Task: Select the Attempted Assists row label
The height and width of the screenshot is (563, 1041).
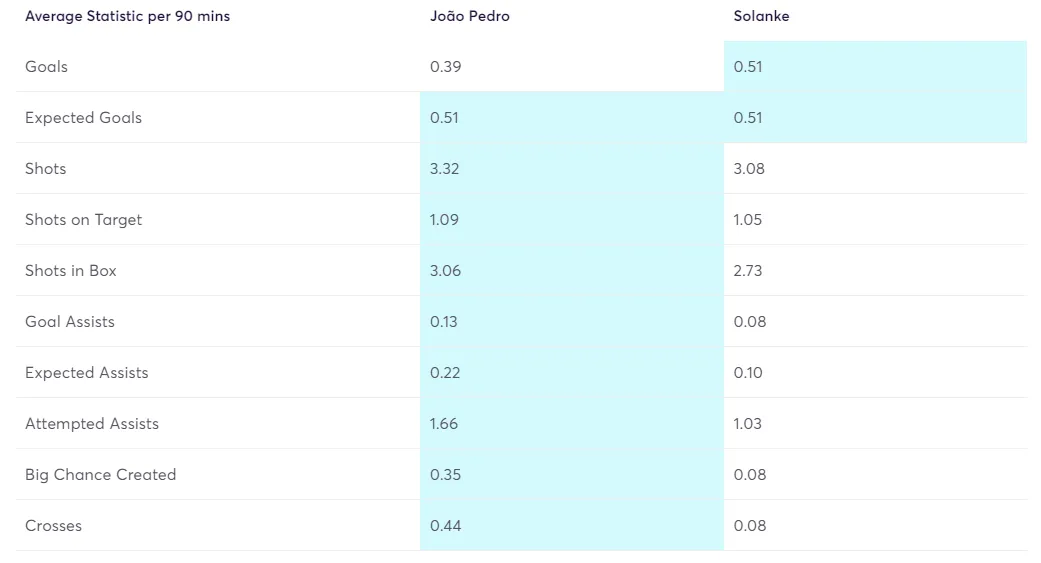Action: tap(92, 424)
